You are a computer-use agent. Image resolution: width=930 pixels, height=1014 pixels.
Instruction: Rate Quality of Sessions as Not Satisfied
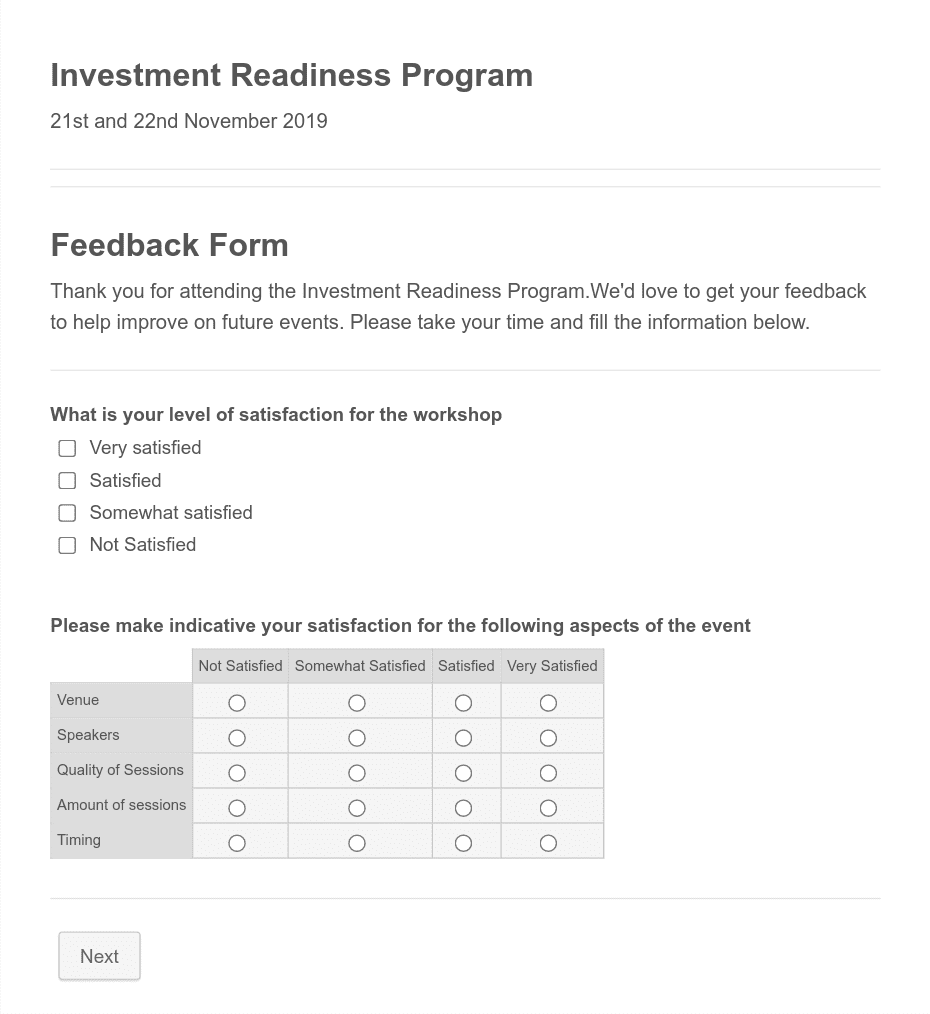[x=236, y=772]
